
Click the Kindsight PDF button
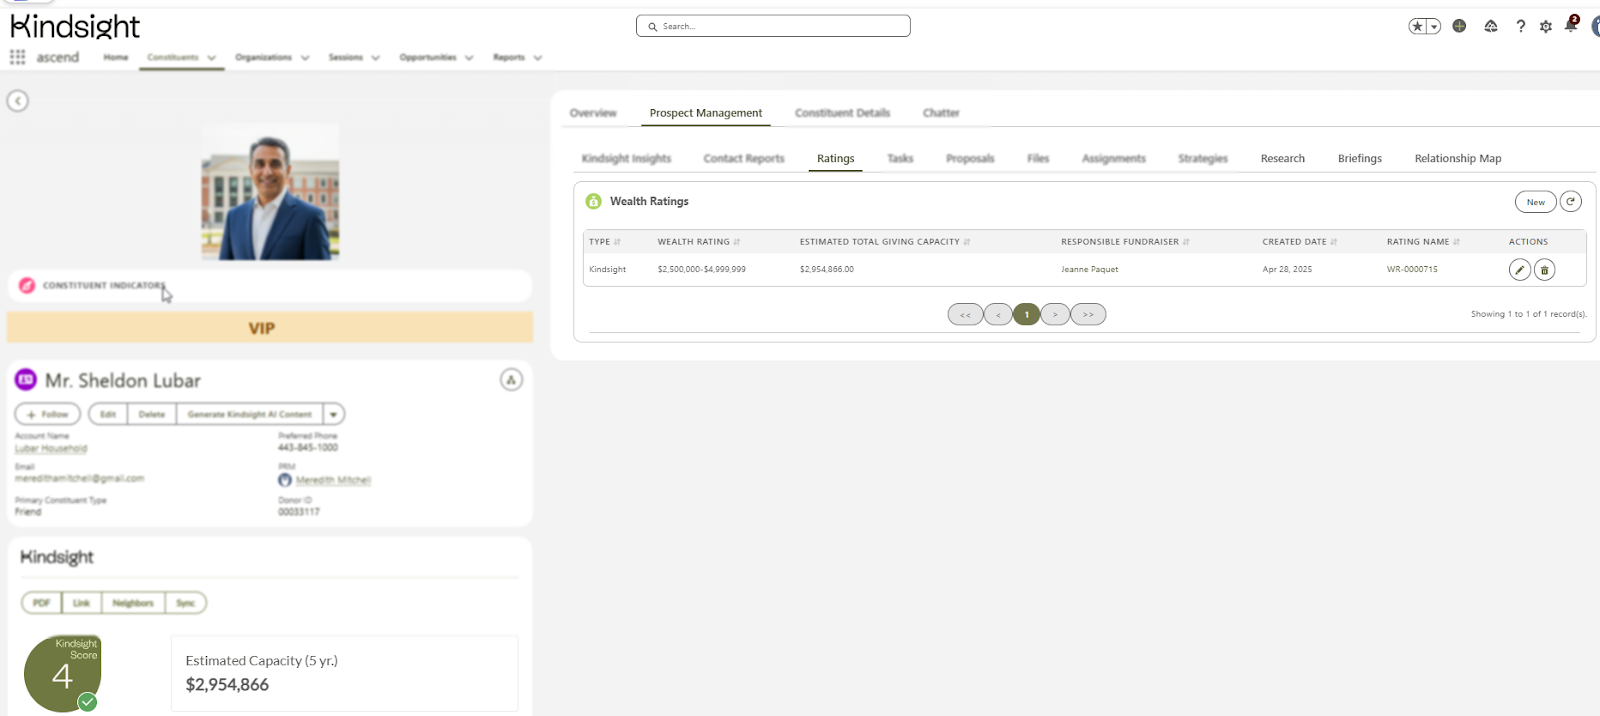coord(41,603)
